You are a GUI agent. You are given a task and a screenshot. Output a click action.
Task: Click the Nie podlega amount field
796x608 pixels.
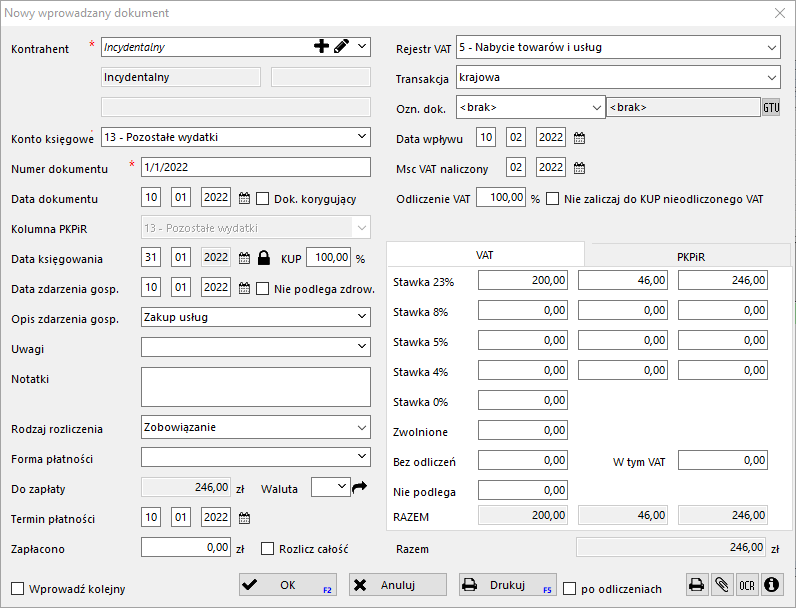pos(522,490)
